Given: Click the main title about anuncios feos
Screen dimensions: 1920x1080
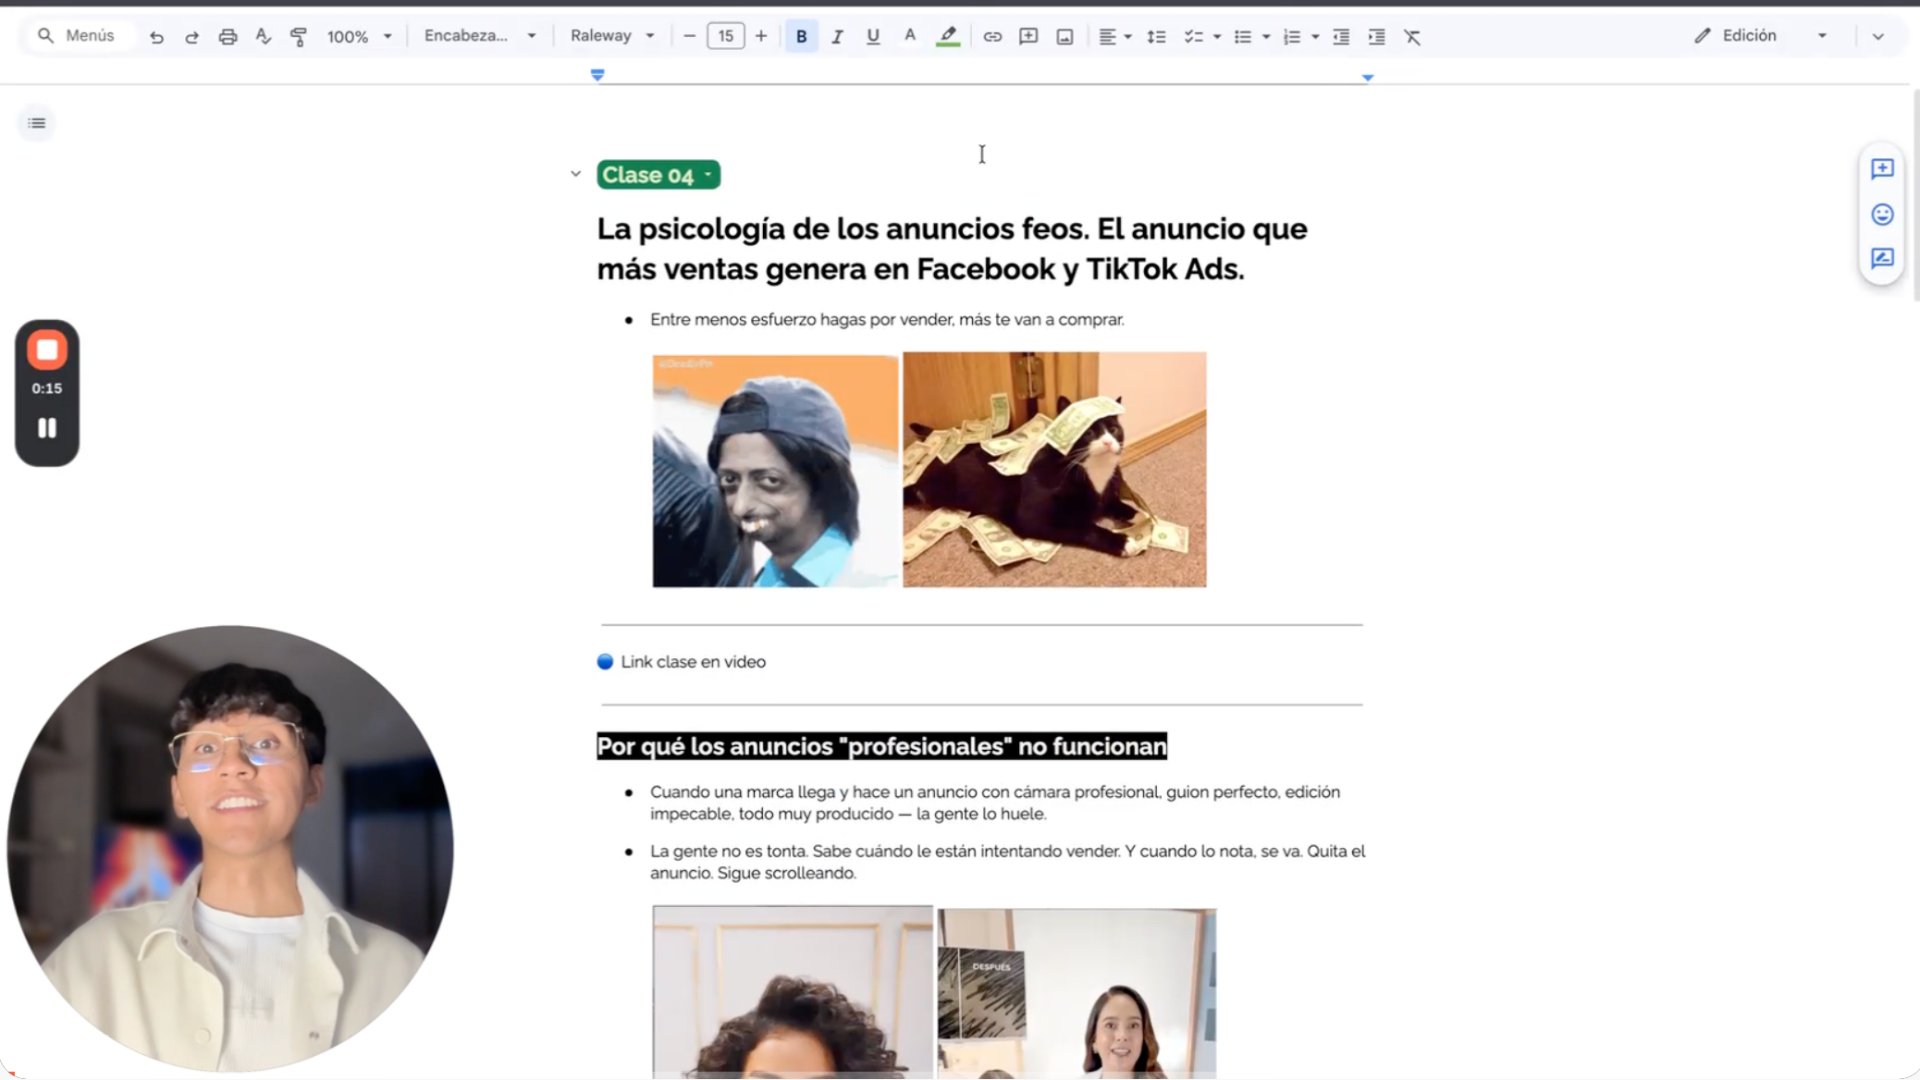Looking at the screenshot, I should 952,249.
